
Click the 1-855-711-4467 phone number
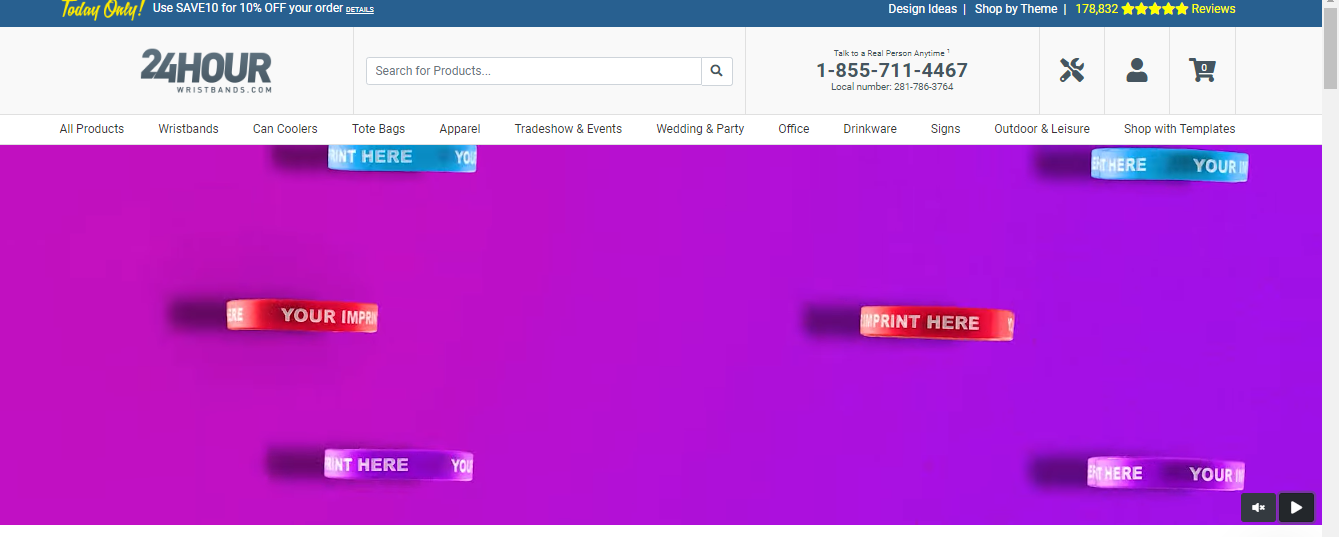coord(892,70)
